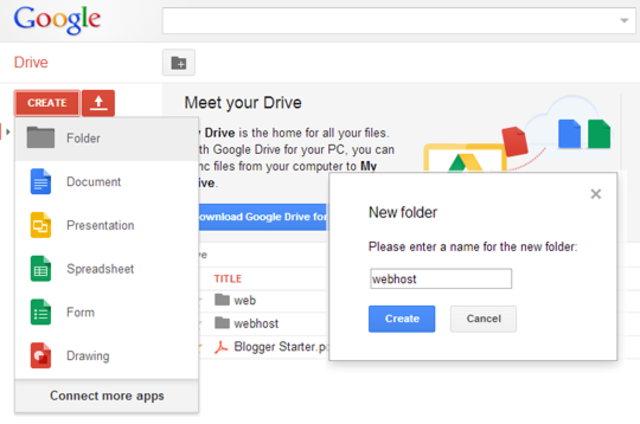Choose Spreadsheet from the Create menu
The height and width of the screenshot is (424, 640).
coord(107,269)
